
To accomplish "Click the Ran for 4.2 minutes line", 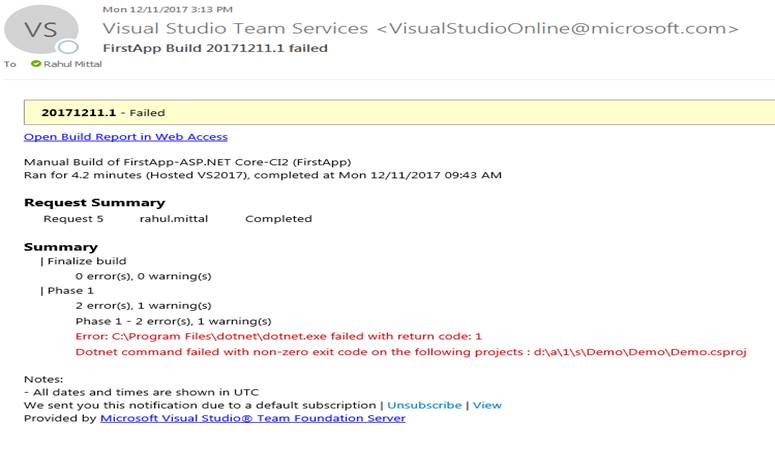I will coord(262,175).
